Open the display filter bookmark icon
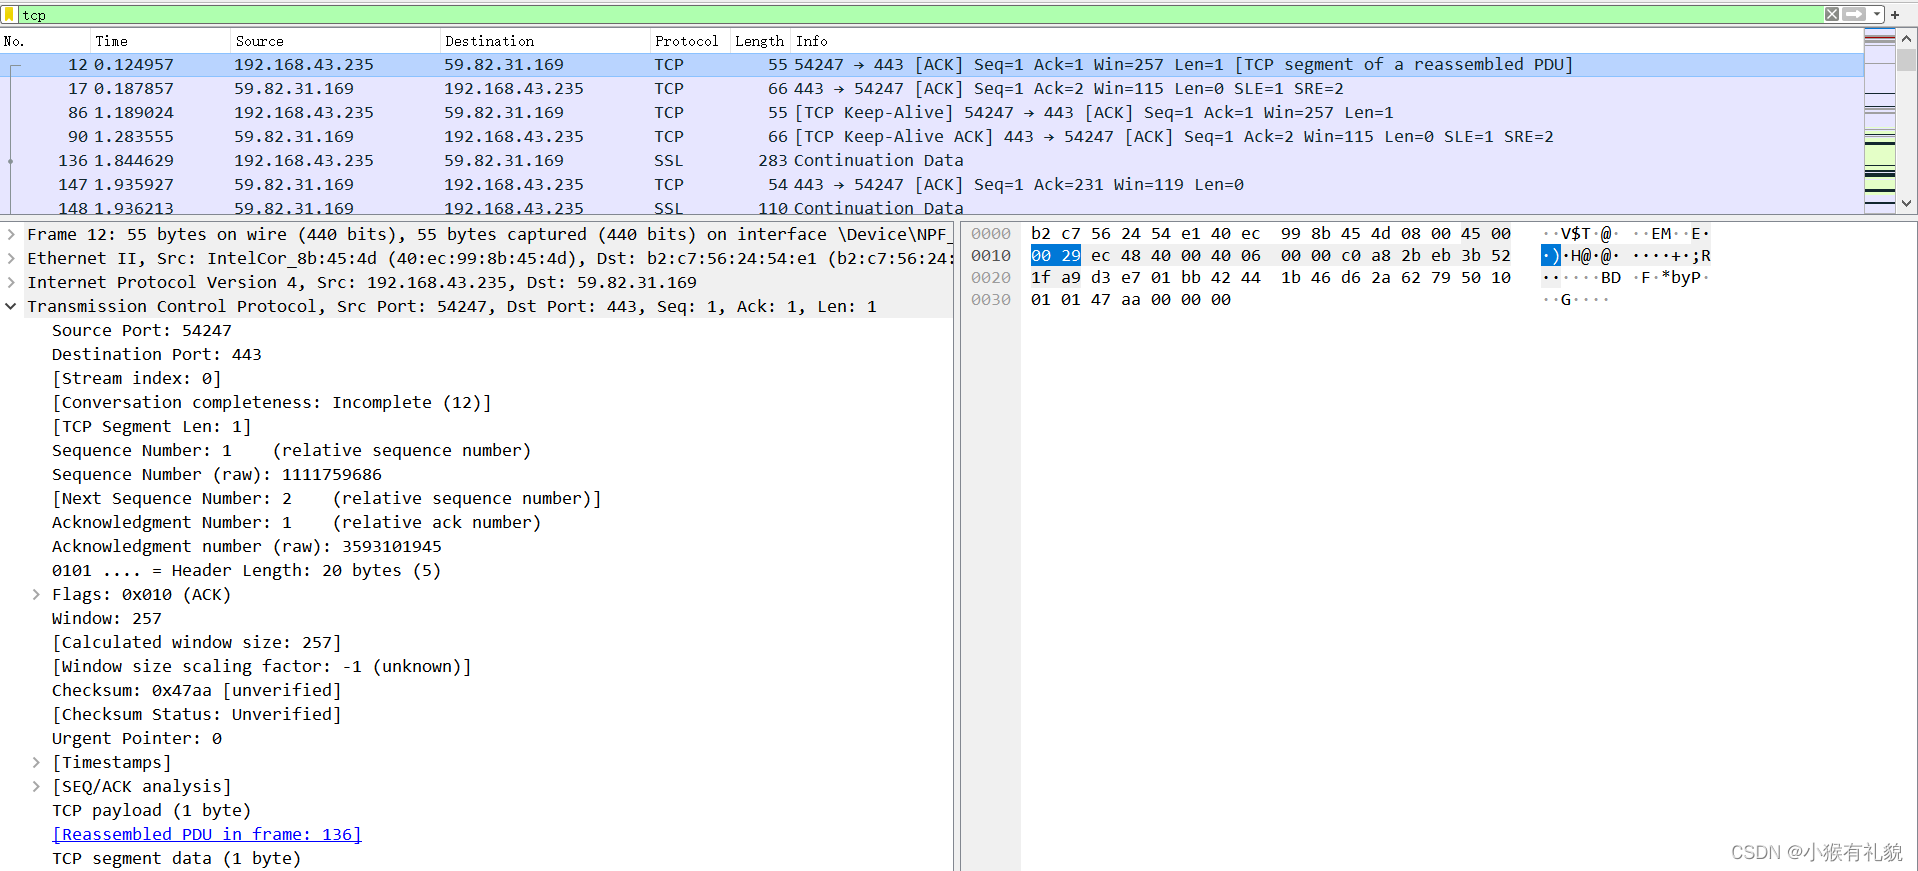Screen dimensions: 1918x871 pyautogui.click(x=10, y=15)
